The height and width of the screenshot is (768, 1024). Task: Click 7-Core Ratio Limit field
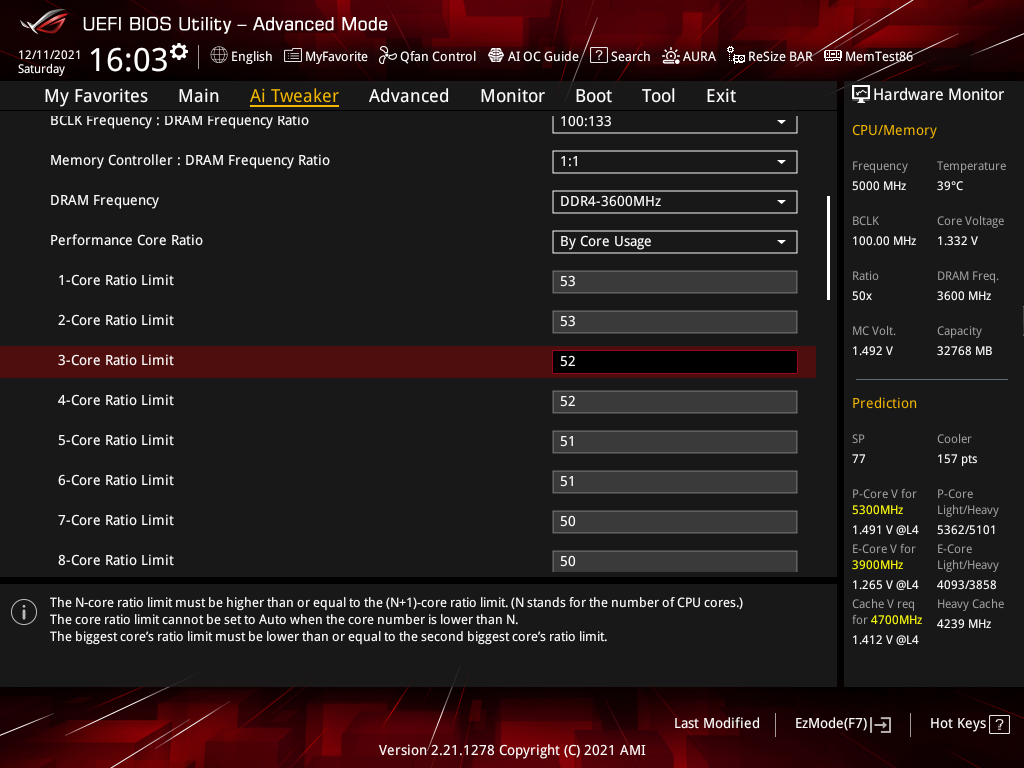675,522
